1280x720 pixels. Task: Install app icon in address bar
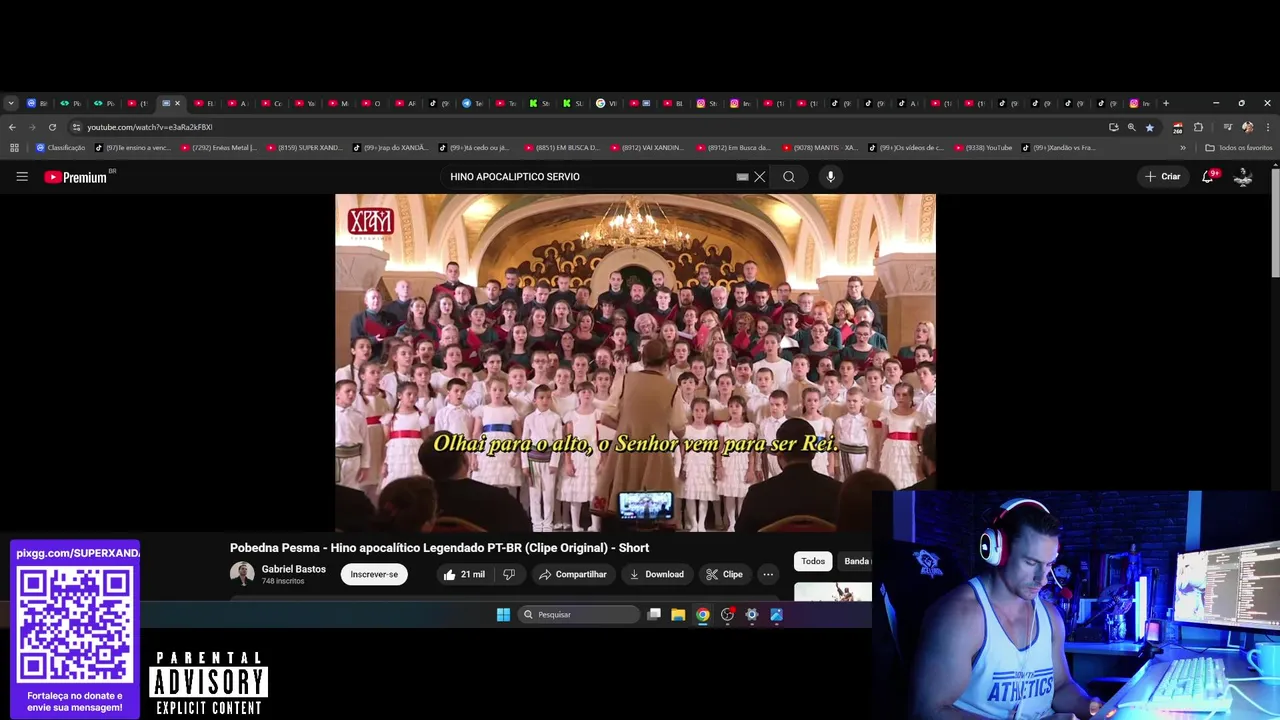pos(1113,127)
